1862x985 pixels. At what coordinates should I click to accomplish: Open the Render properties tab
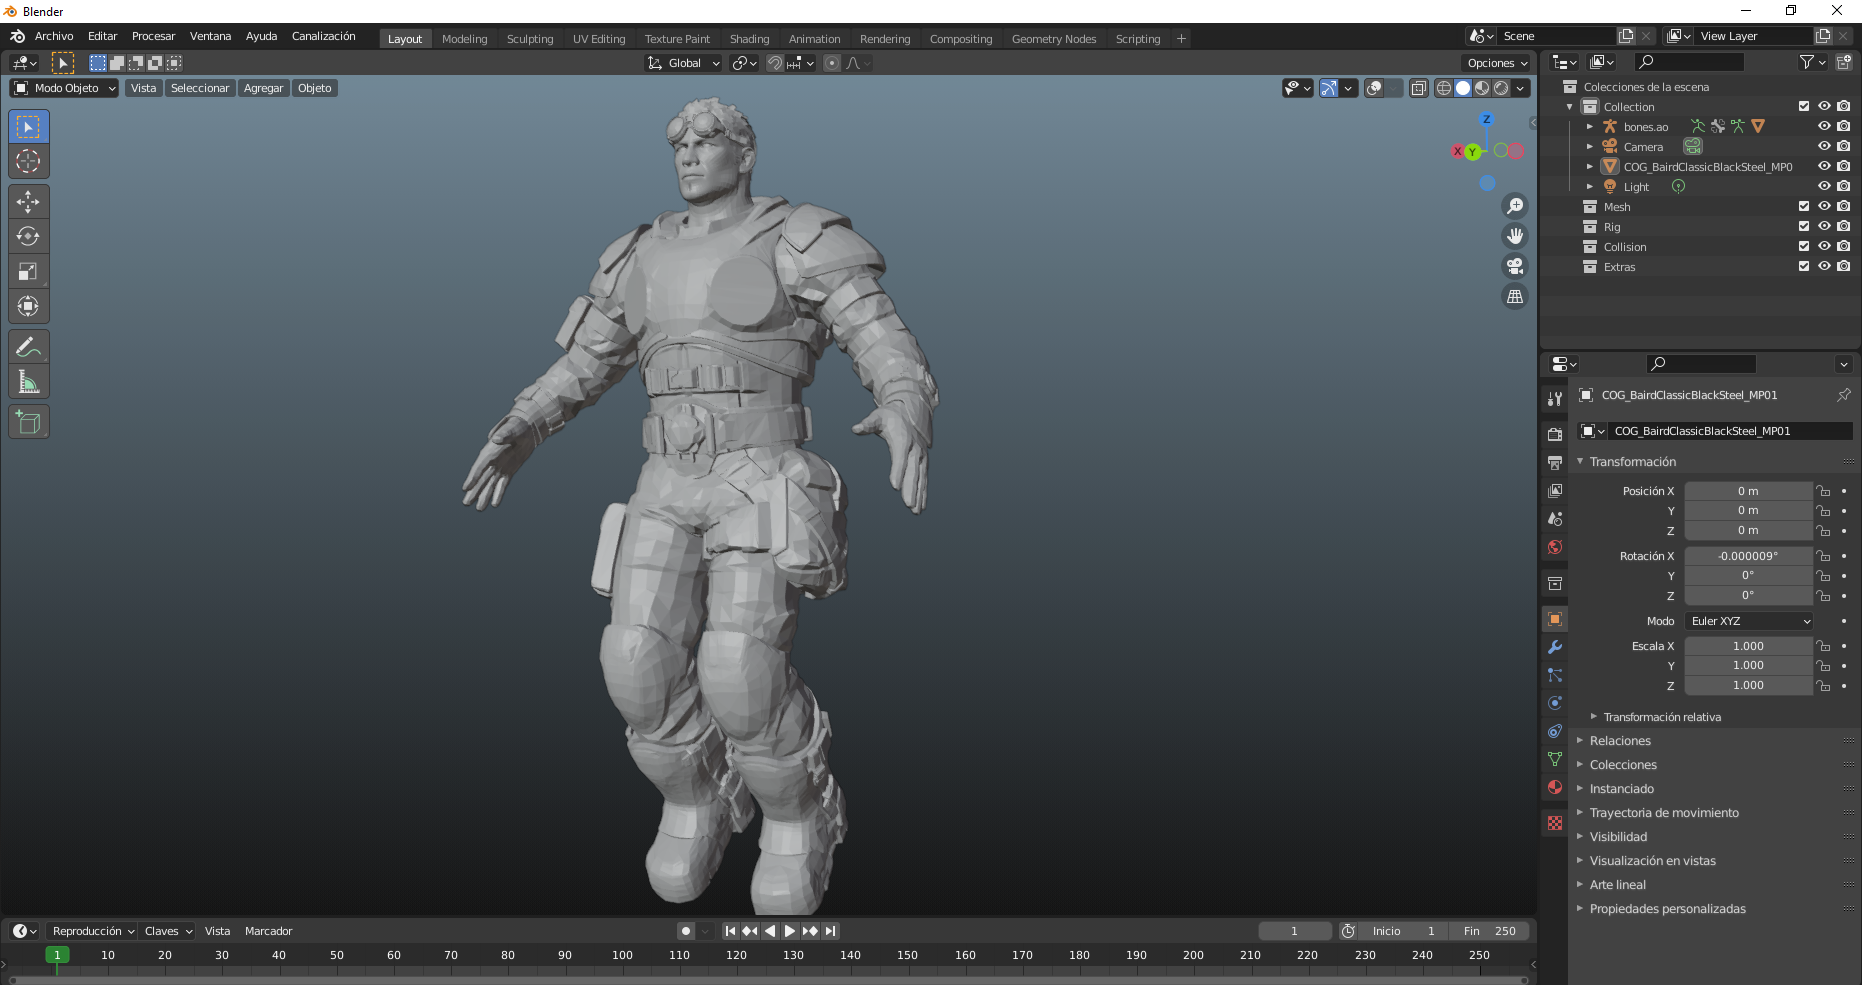tap(1555, 435)
